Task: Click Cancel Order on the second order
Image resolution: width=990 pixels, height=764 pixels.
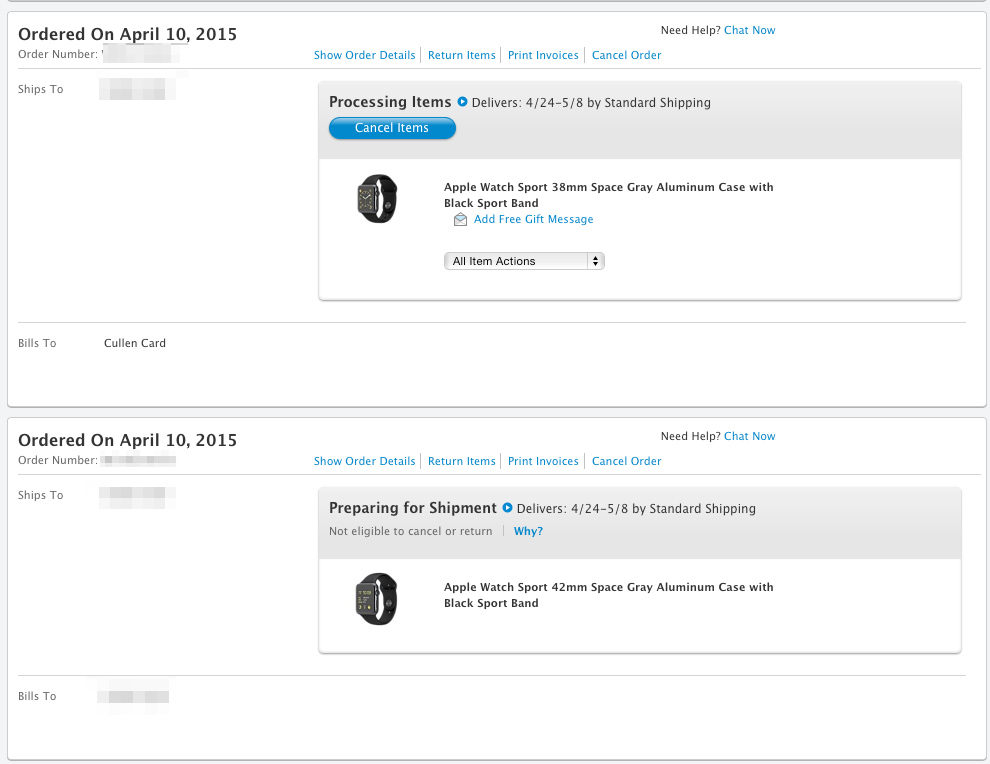Action: click(x=626, y=461)
